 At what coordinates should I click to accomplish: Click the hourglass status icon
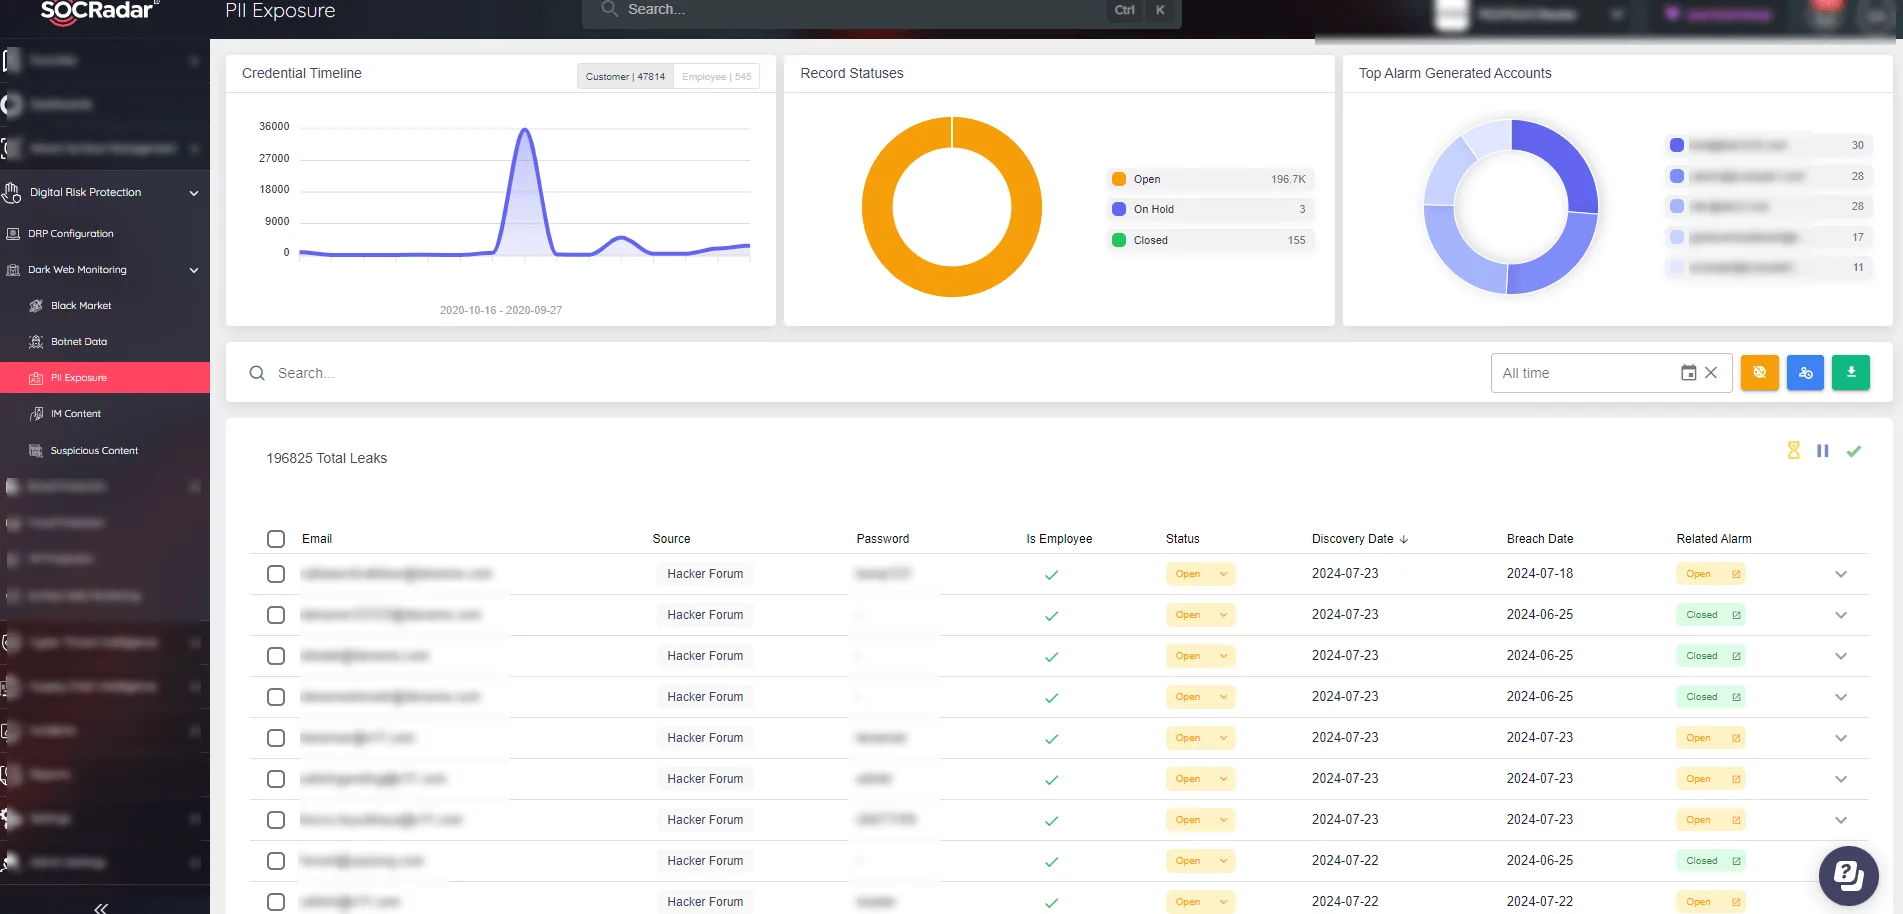tap(1793, 451)
